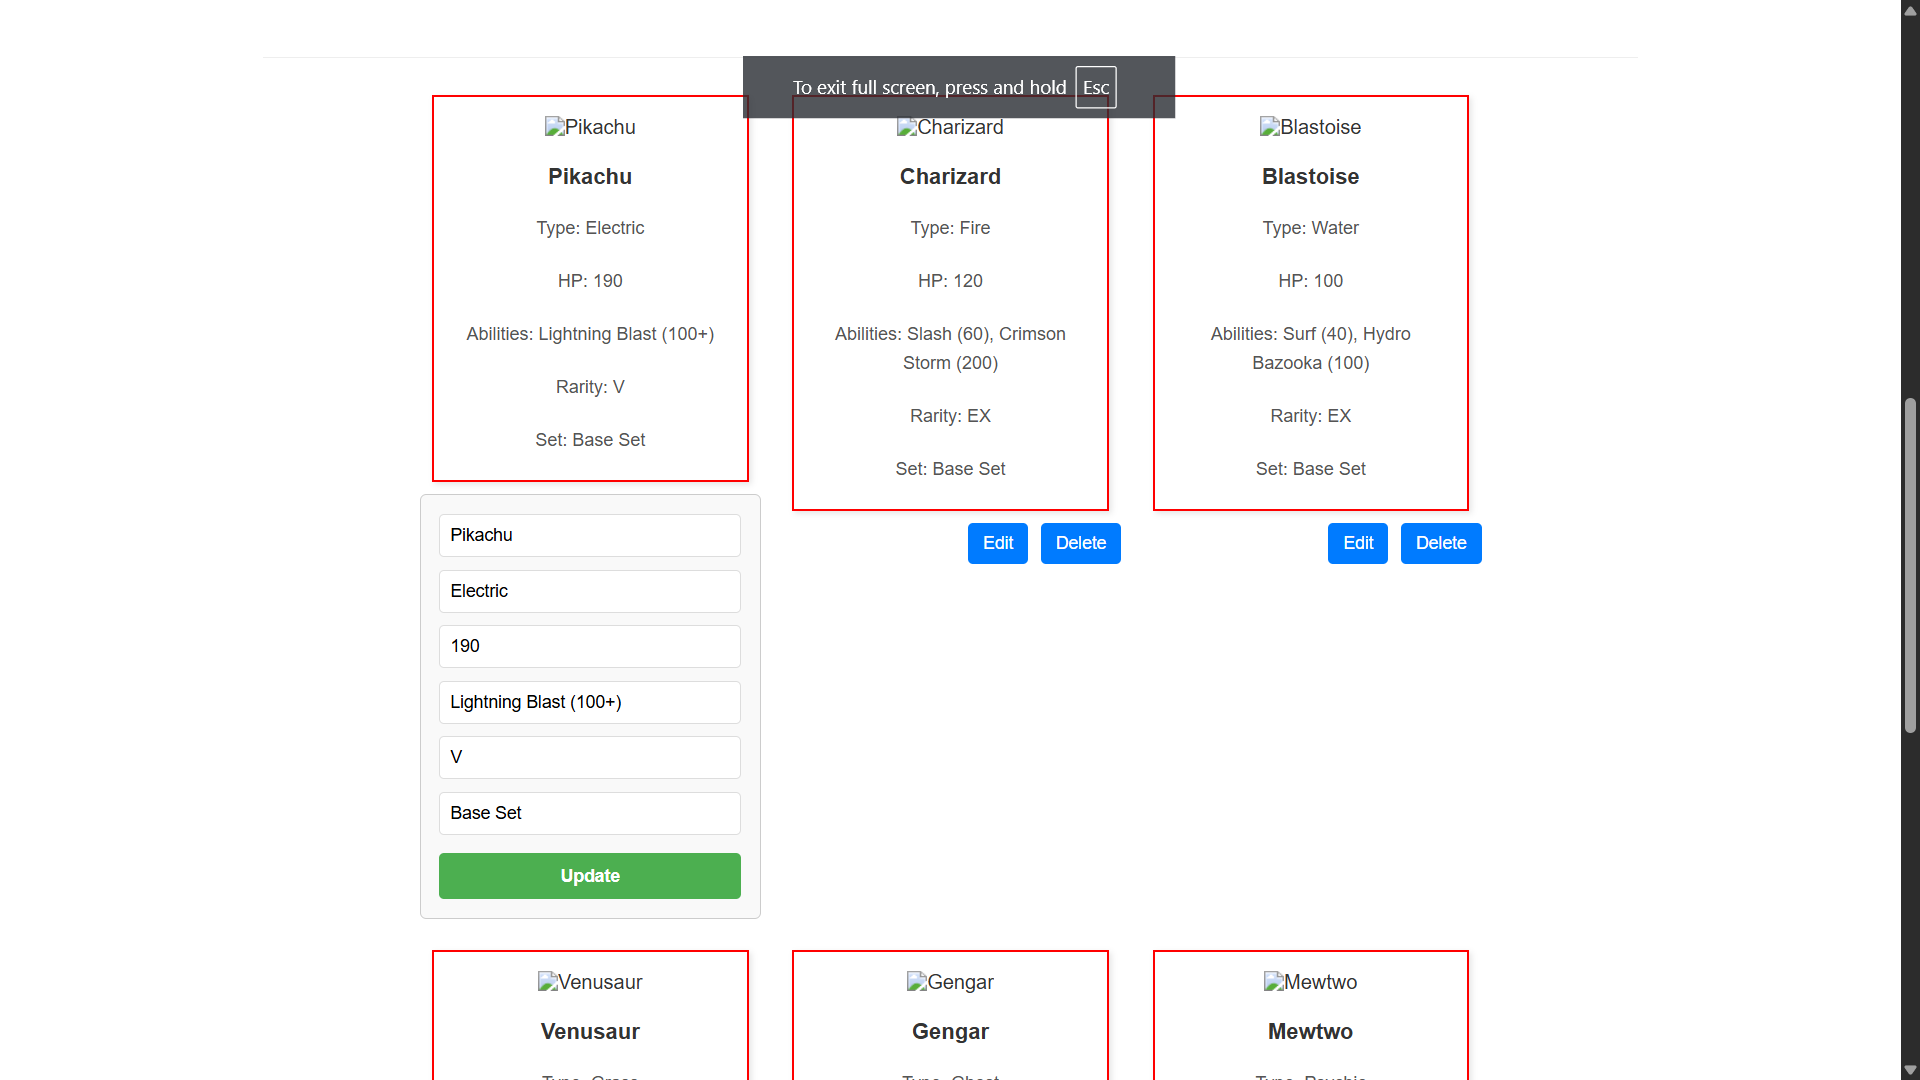Focus the HP field containing 190
This screenshot has width=1920, height=1080.
click(590, 646)
